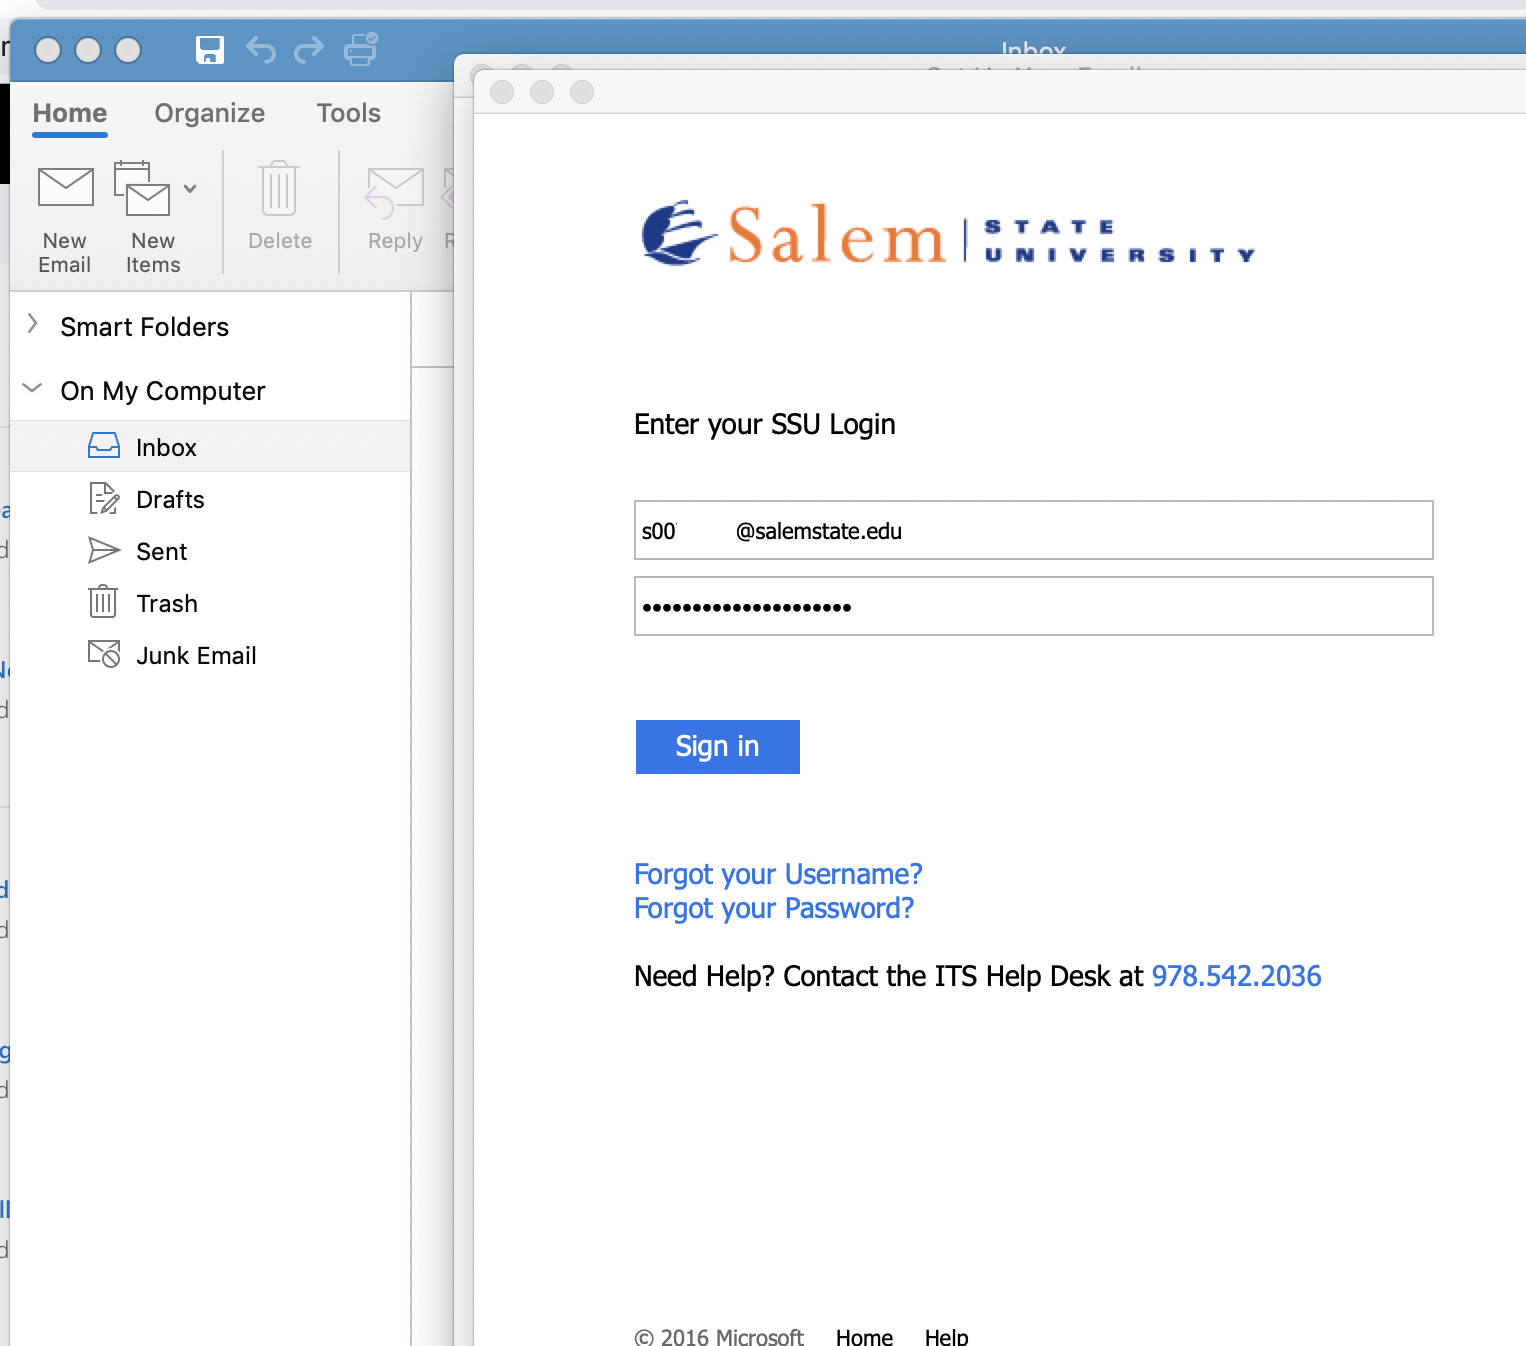The image size is (1526, 1346).
Task: Click the Junk Email blocked-envelope icon
Action: [x=104, y=654]
